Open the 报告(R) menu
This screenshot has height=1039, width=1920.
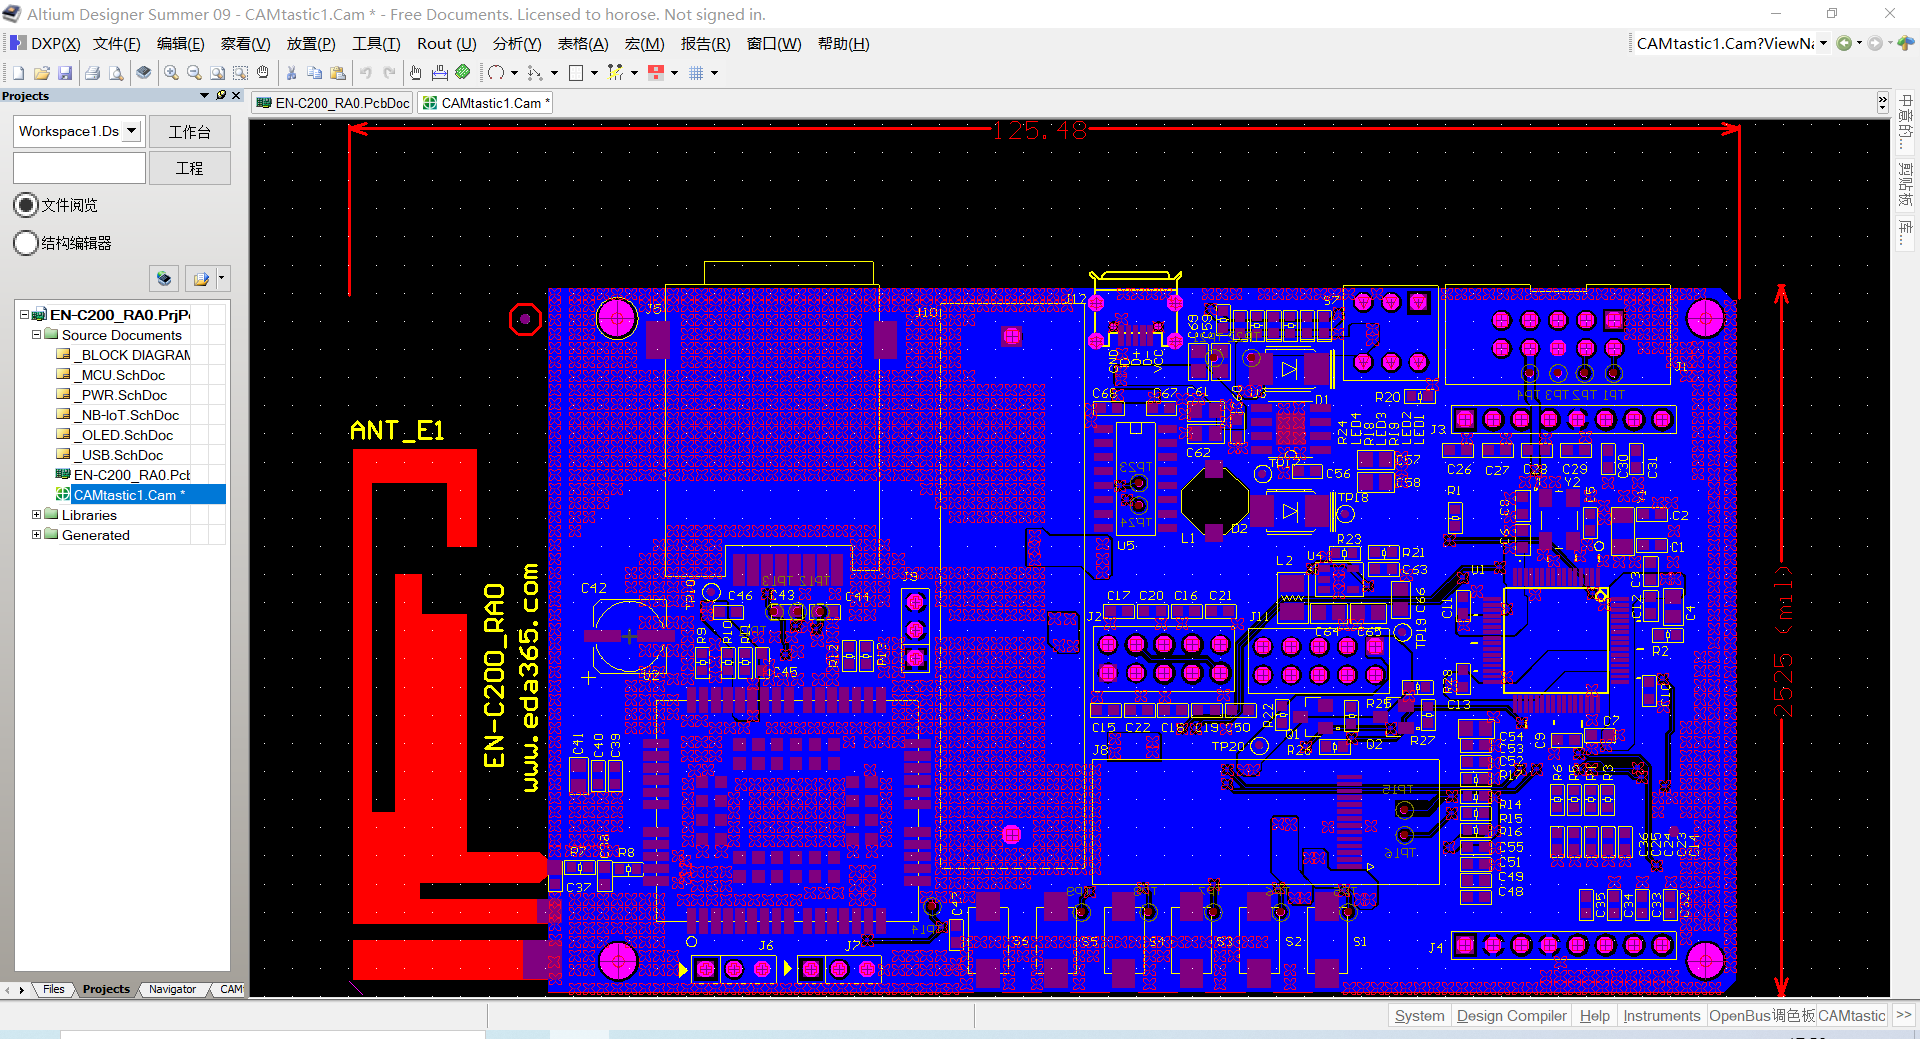[705, 44]
